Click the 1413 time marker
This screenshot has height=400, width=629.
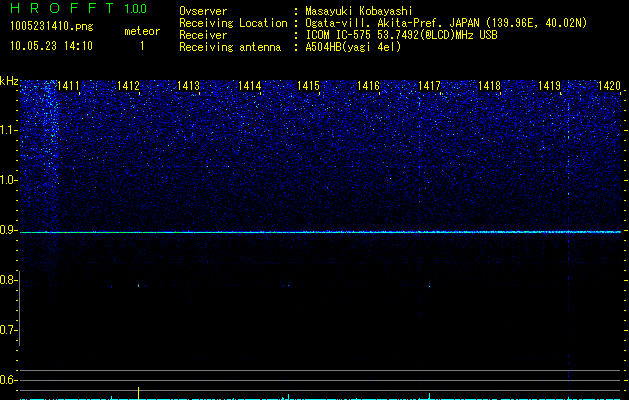click(189, 85)
